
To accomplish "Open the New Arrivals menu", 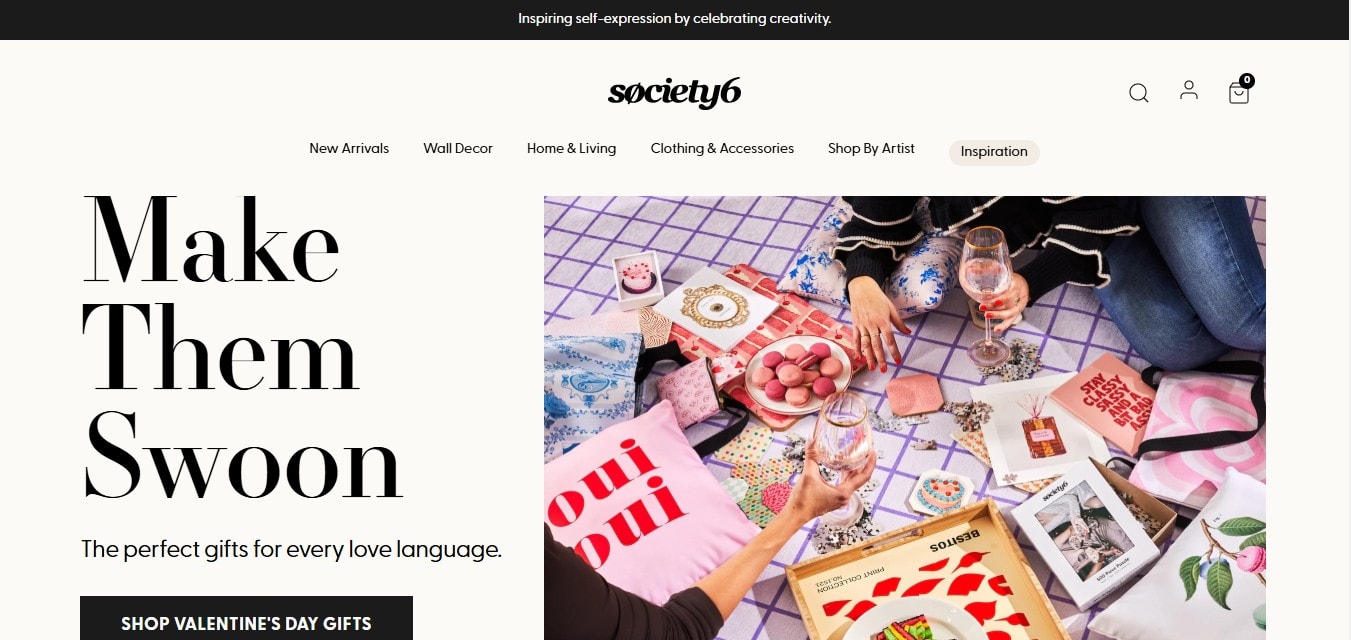I will (349, 148).
